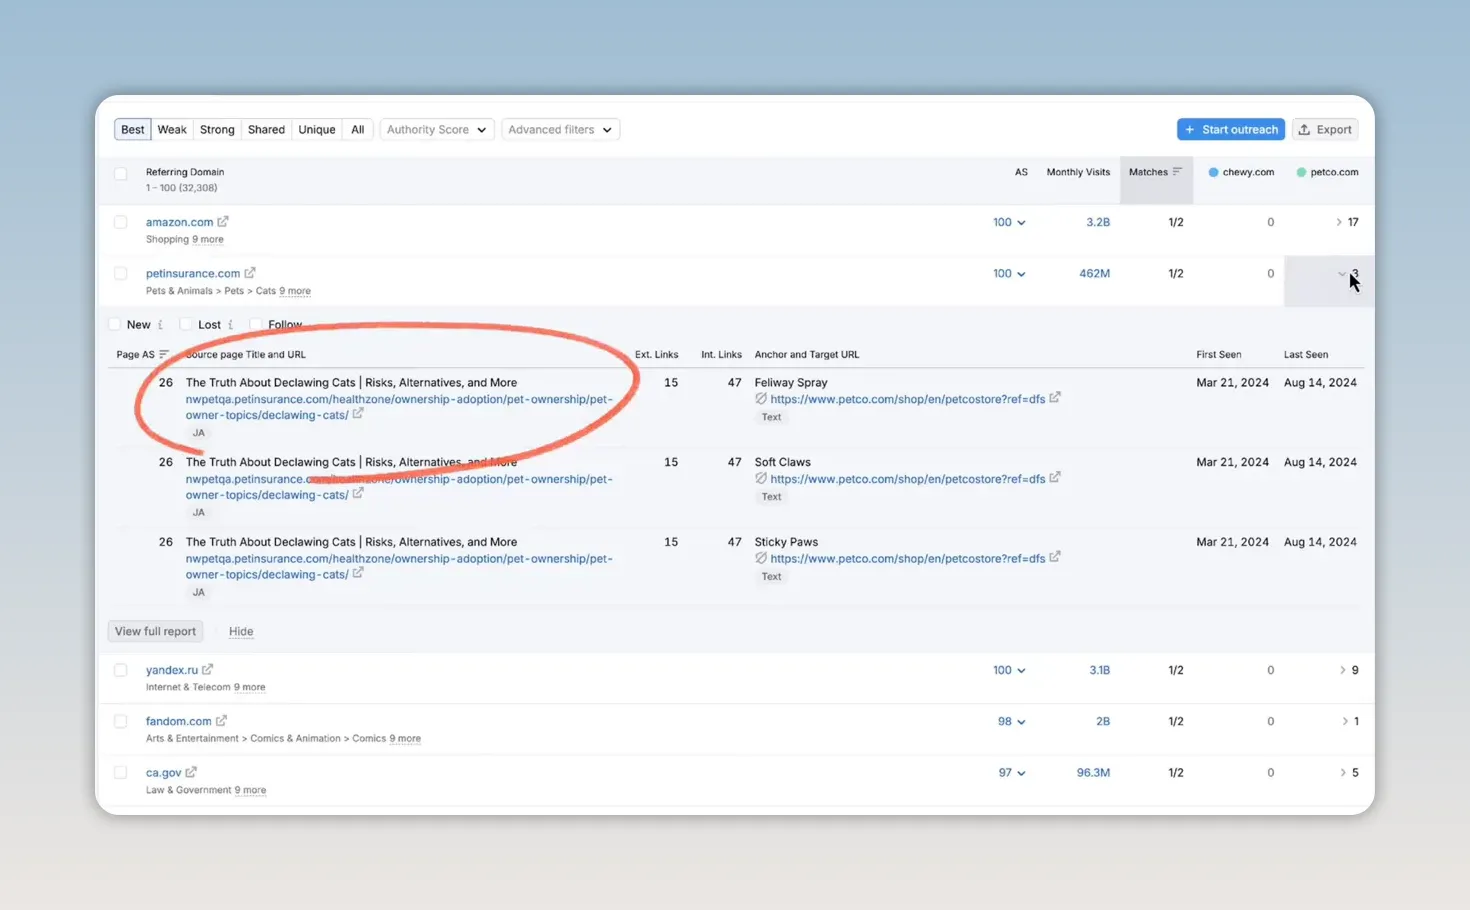1470x910 pixels.
Task: Open the fandom.com domain link
Action: click(178, 721)
